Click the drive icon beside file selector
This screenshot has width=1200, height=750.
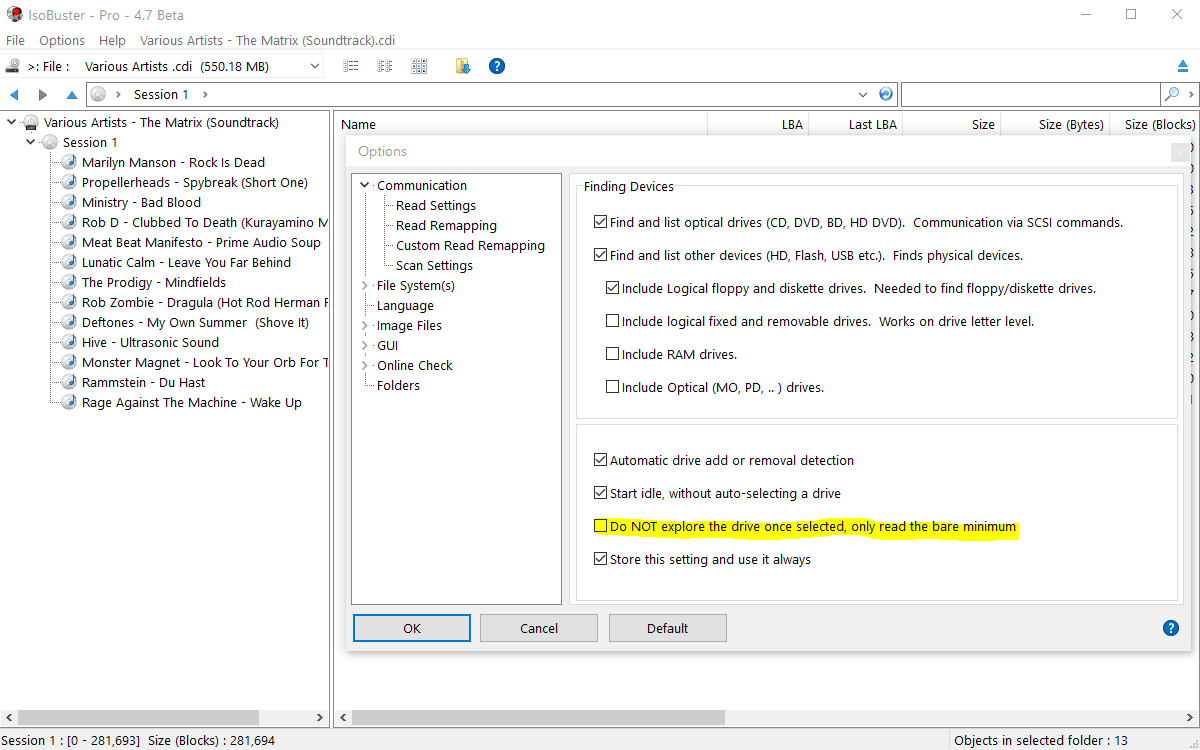12,66
